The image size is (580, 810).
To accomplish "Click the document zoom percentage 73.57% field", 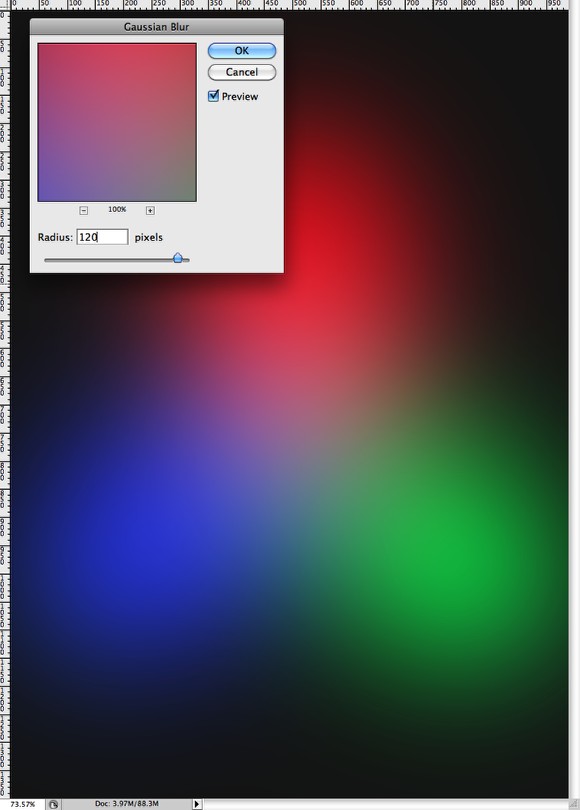I will click(23, 804).
